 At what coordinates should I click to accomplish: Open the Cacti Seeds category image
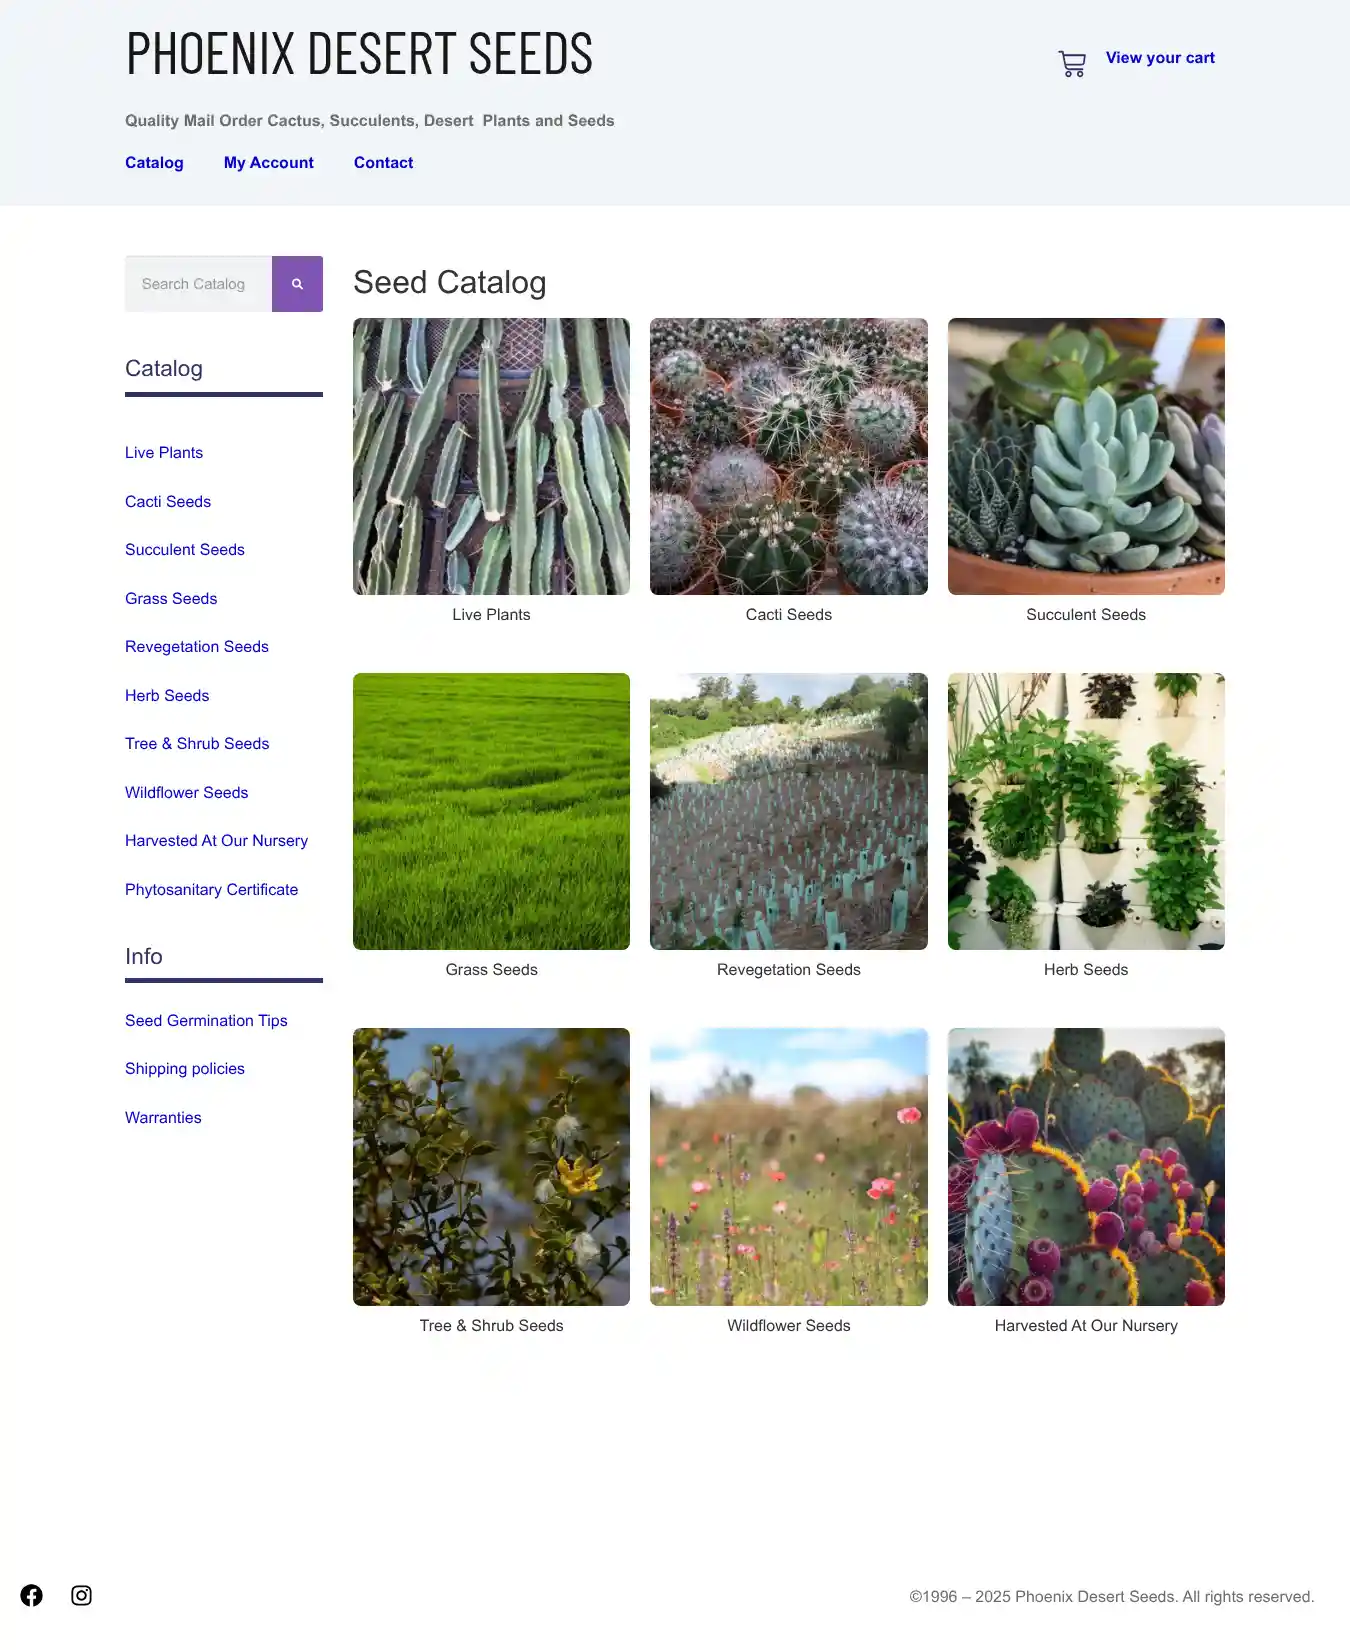point(788,456)
